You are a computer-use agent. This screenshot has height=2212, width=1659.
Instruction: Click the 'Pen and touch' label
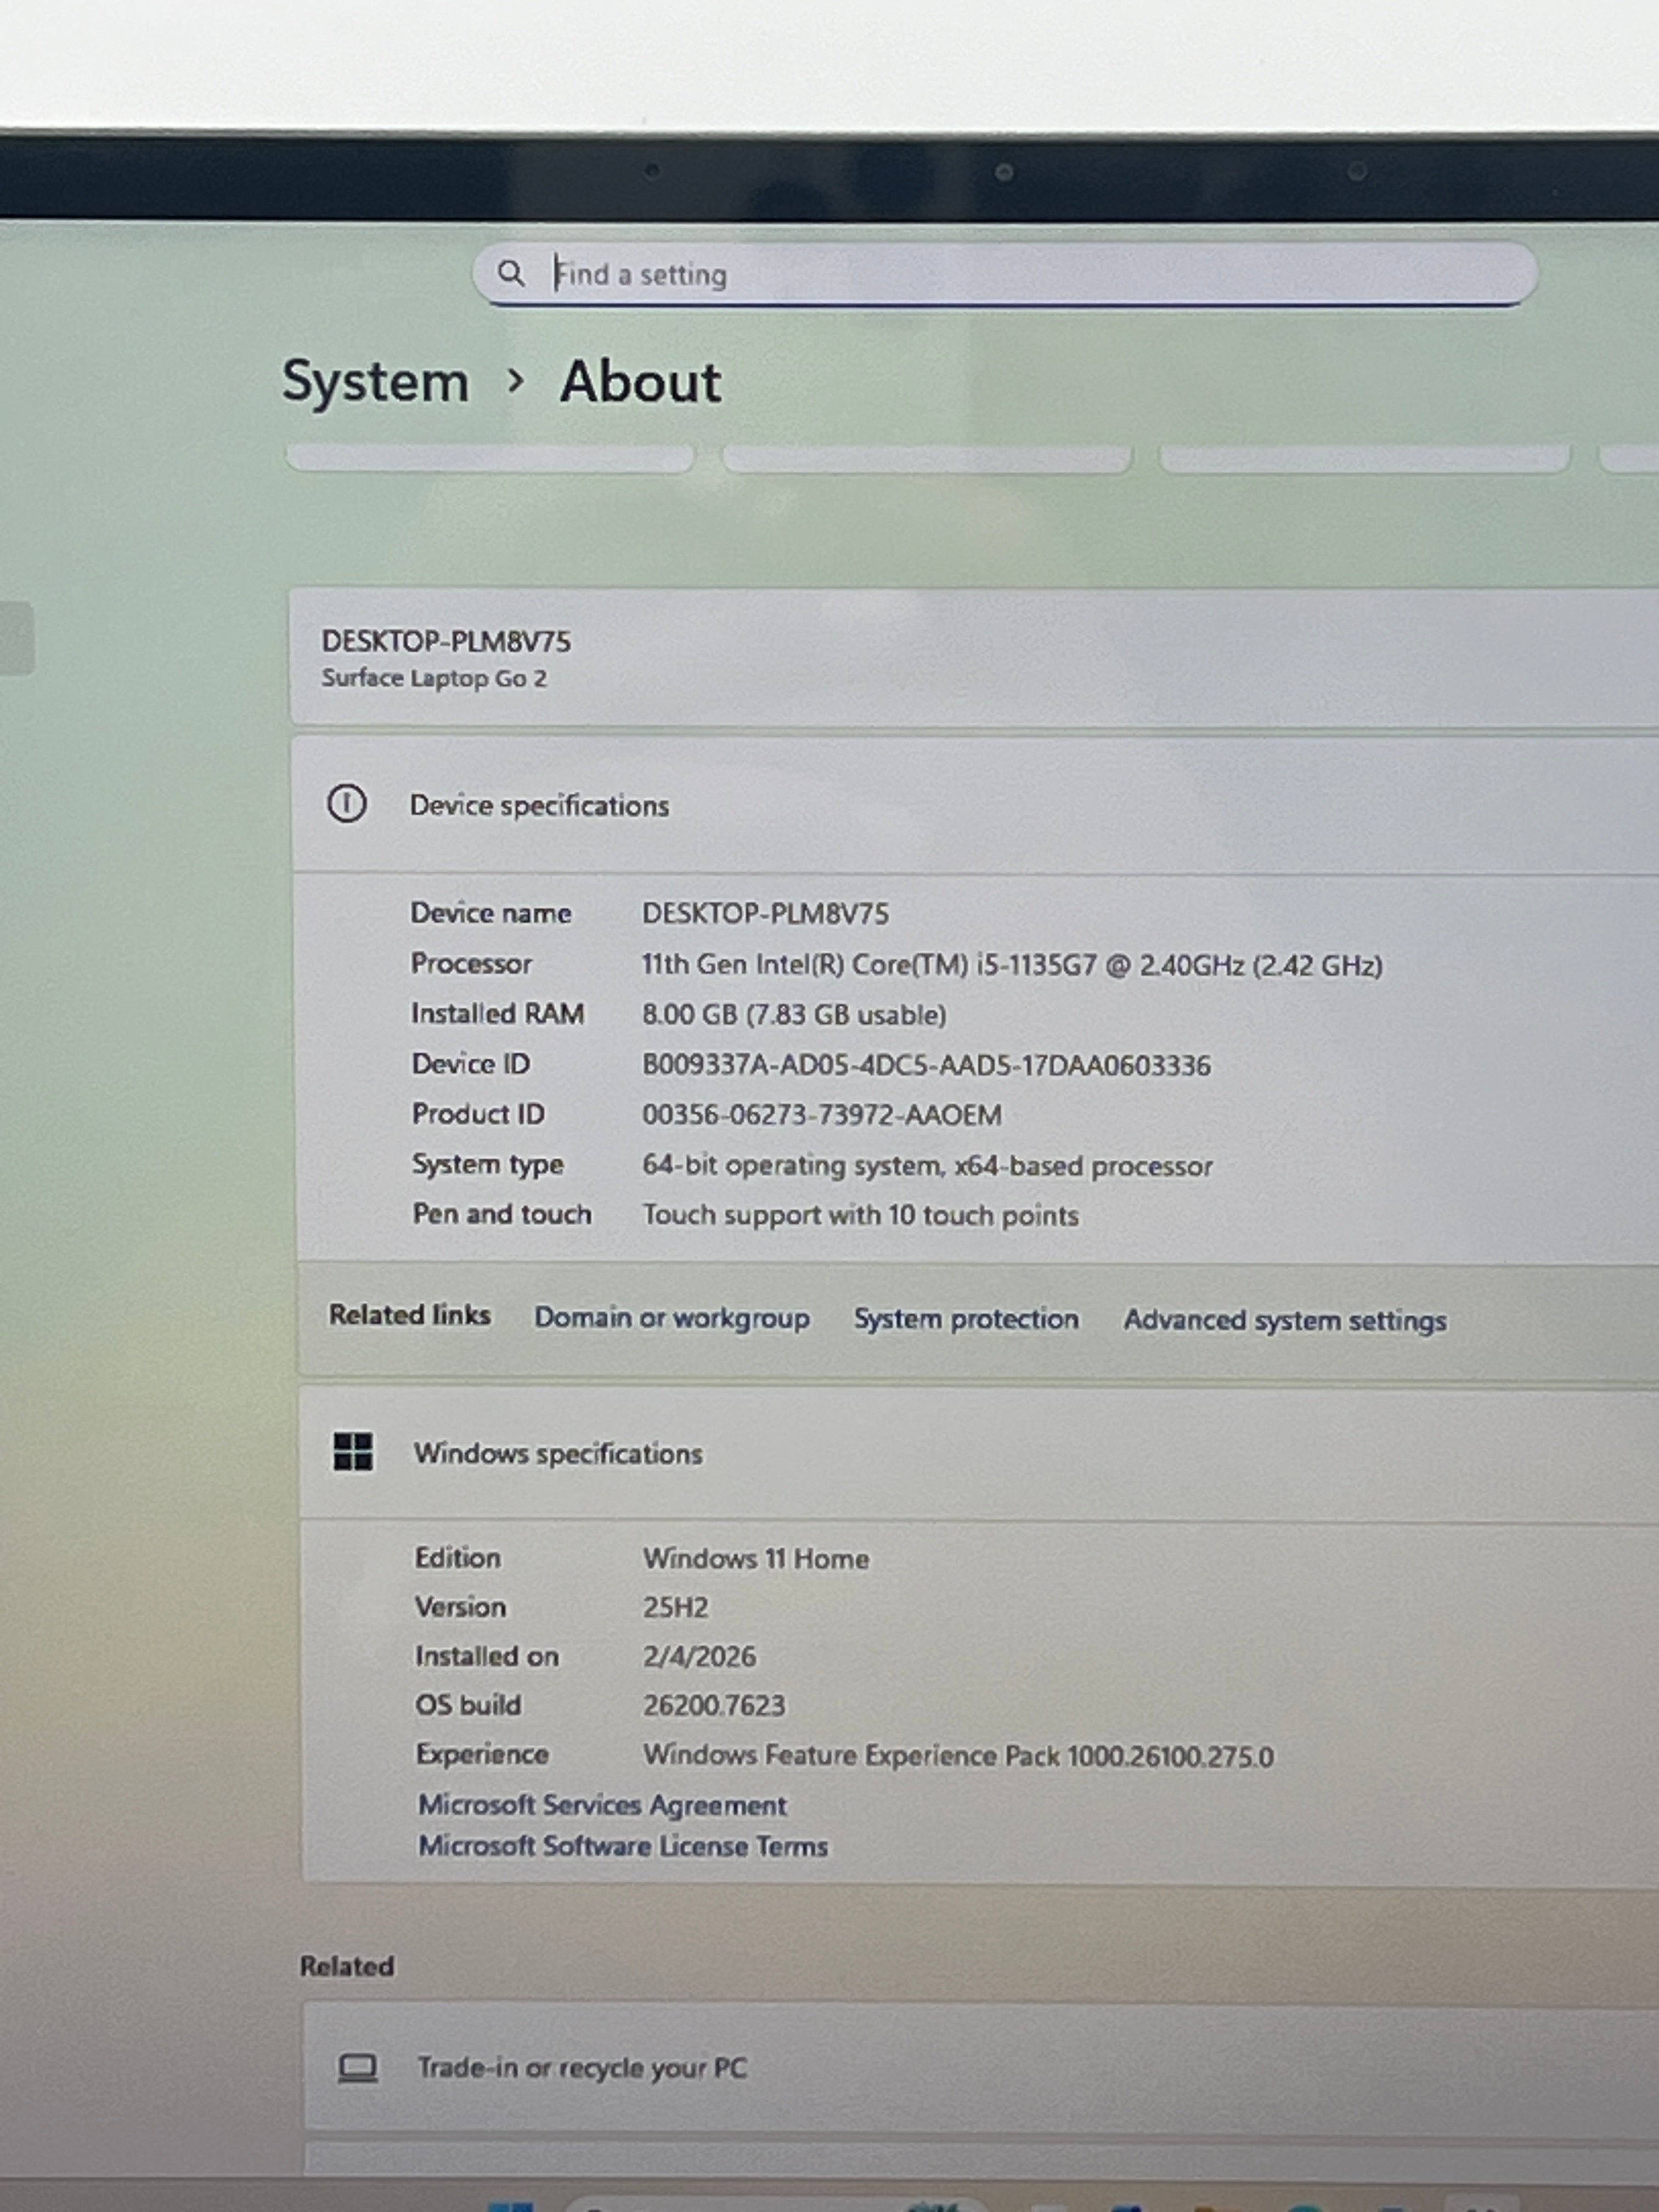502,1214
